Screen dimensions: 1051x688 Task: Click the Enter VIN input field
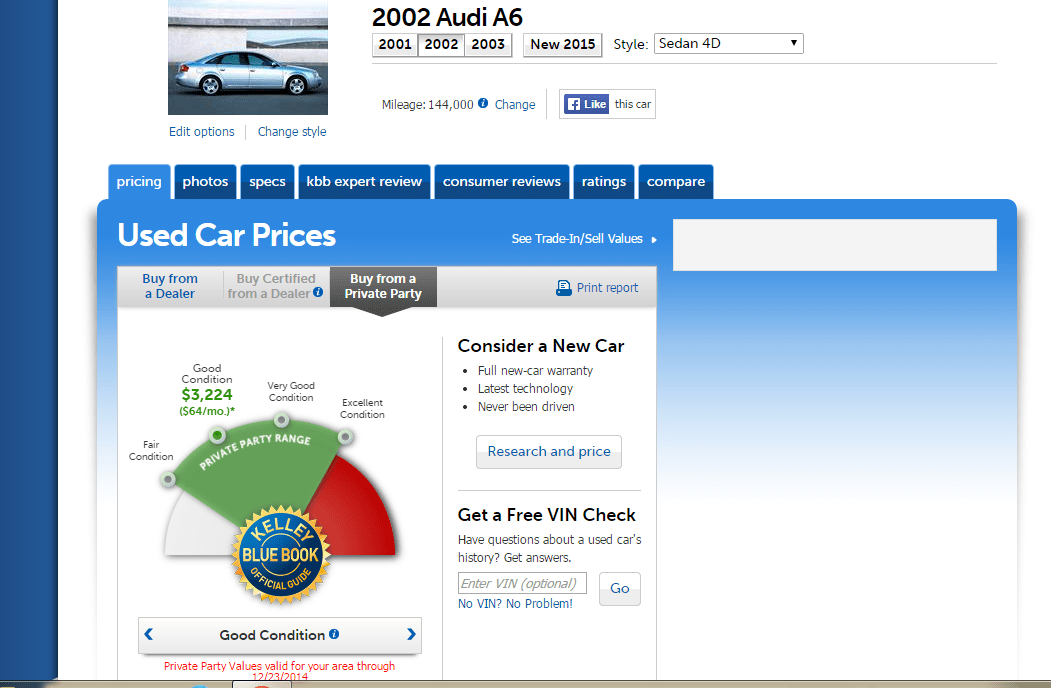521,583
